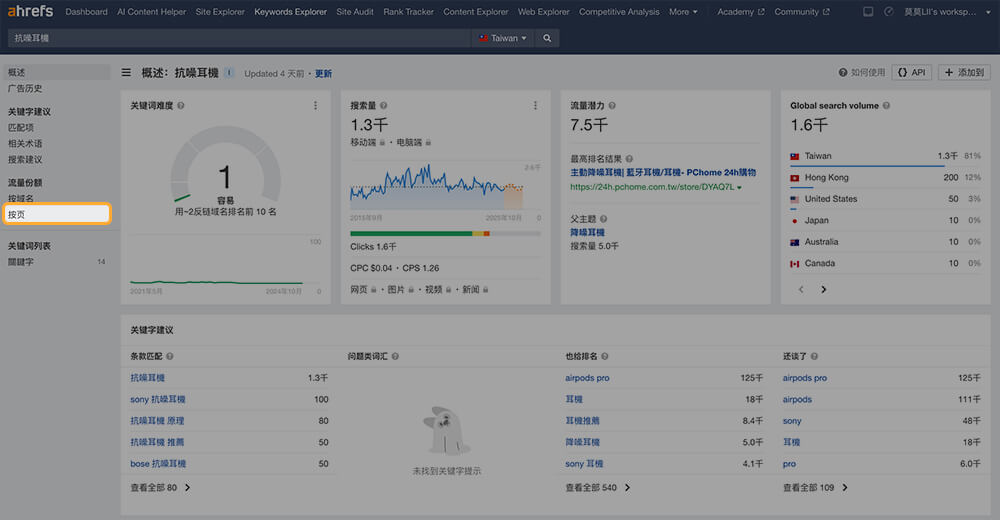Open Keywords Explorer menu
Screen dimensions: 1000x520
click(290, 11)
